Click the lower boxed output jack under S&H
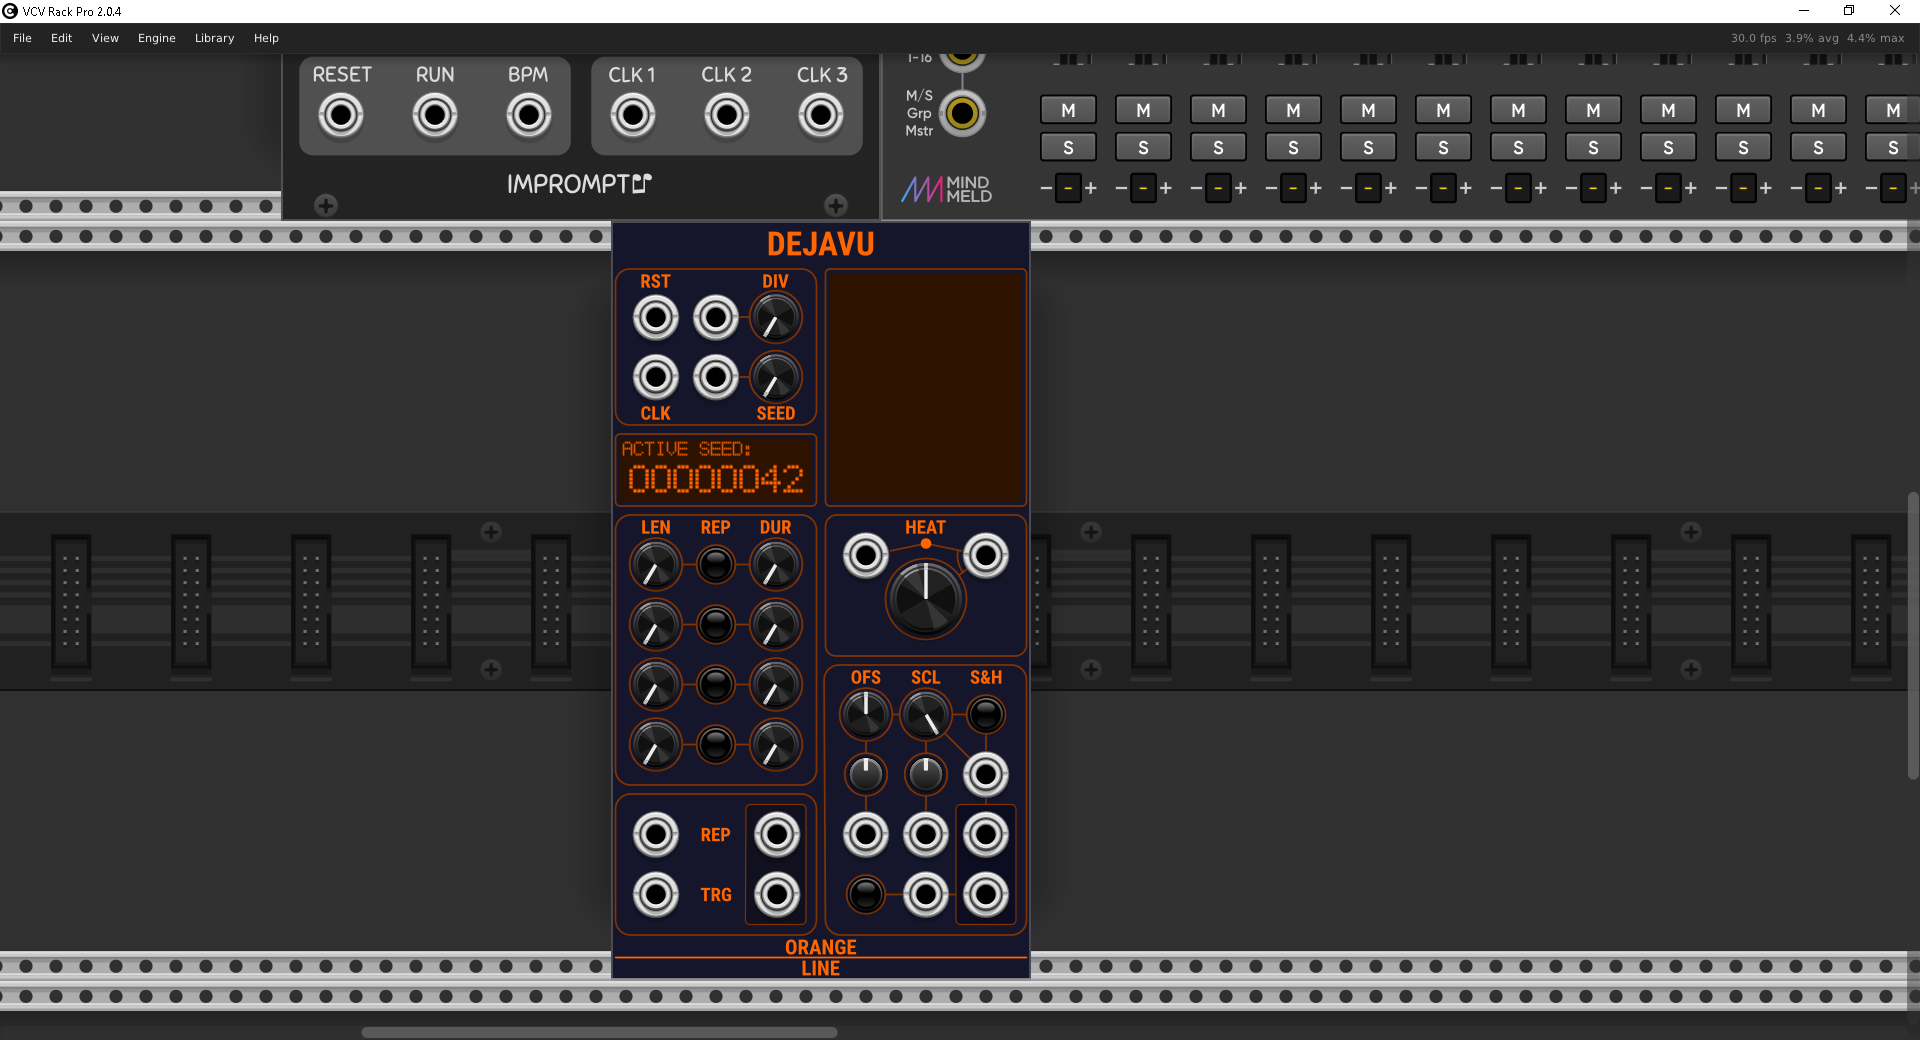Viewport: 1920px width, 1040px height. tap(986, 894)
